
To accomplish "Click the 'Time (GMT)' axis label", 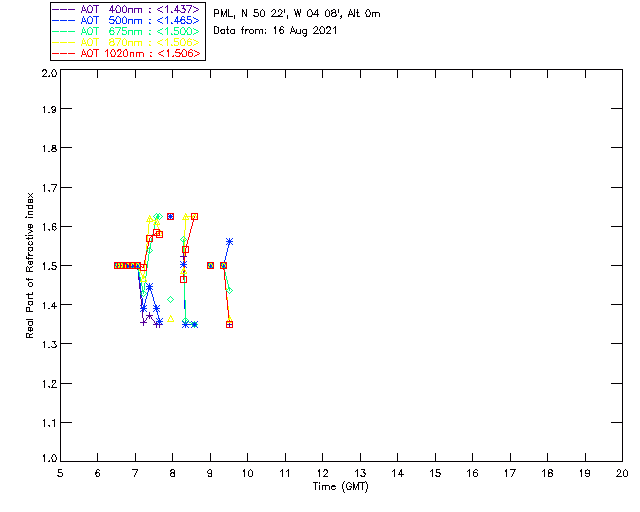I will click(x=340, y=487).
